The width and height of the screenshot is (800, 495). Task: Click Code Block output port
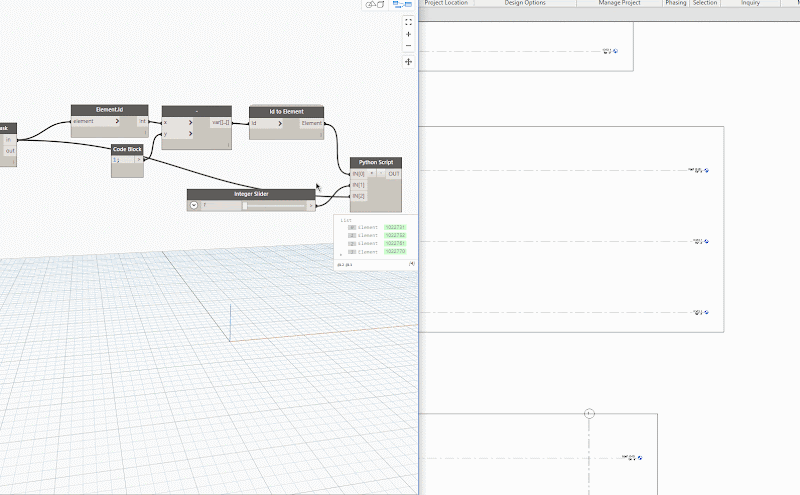[x=139, y=160]
